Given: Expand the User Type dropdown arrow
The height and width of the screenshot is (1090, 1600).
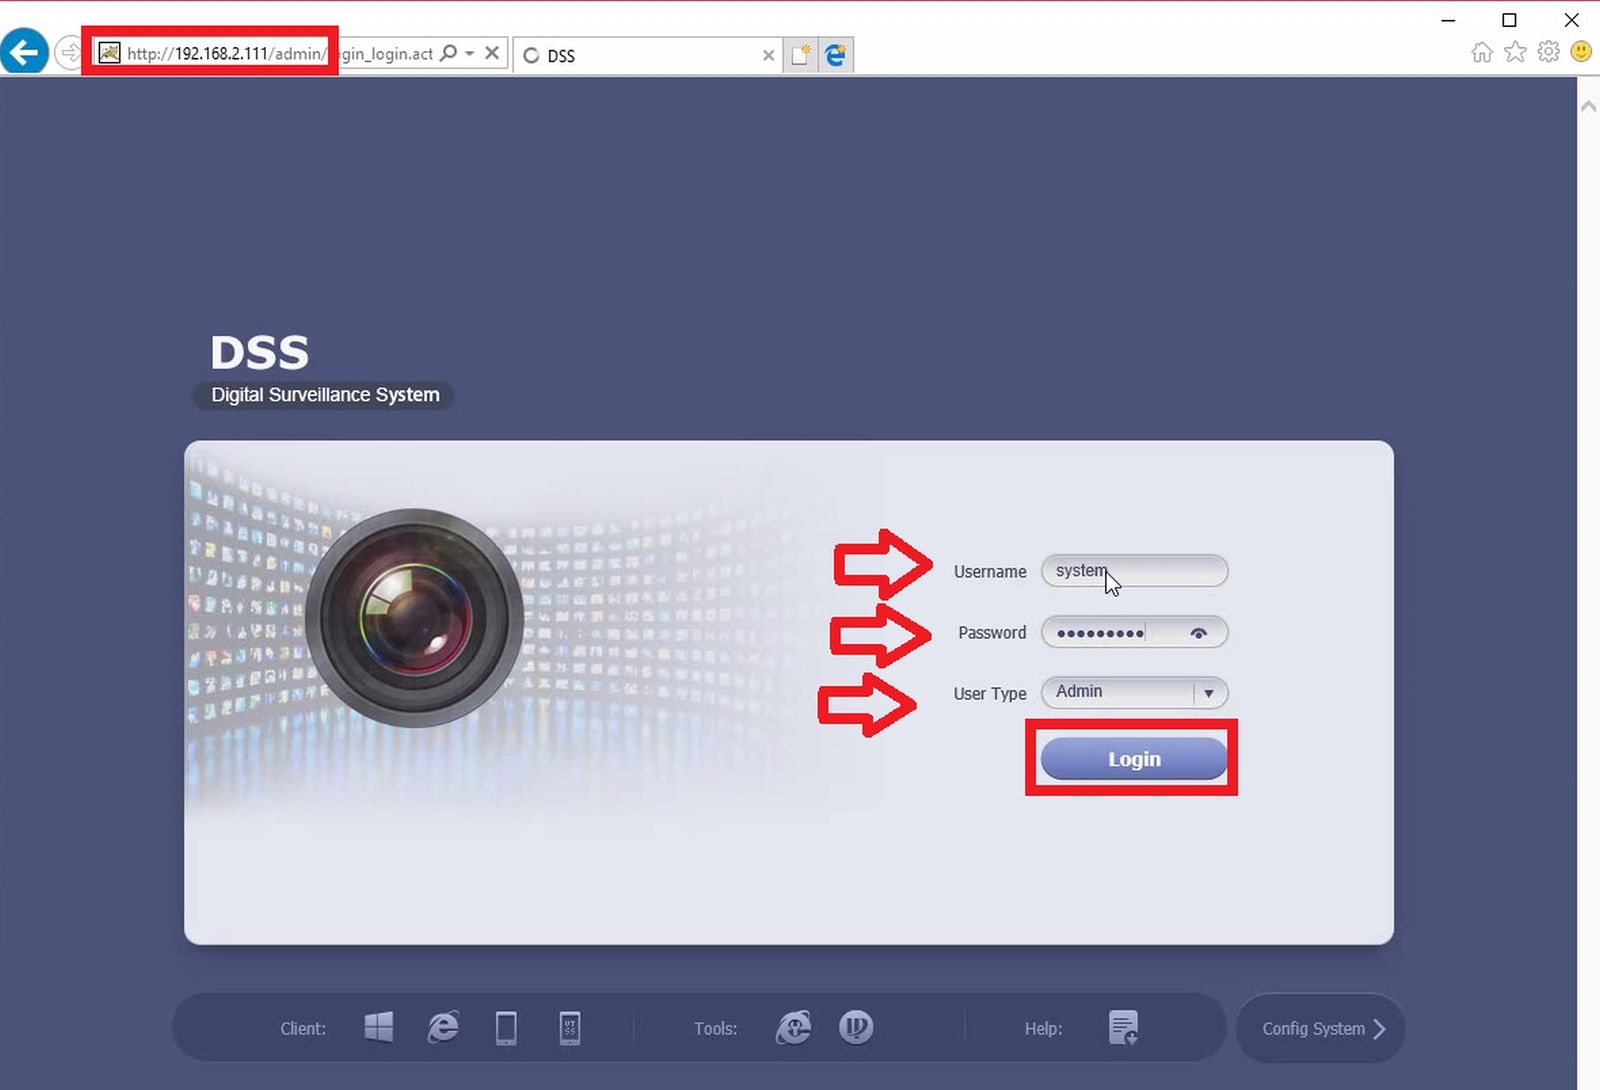Looking at the screenshot, I should [x=1209, y=693].
